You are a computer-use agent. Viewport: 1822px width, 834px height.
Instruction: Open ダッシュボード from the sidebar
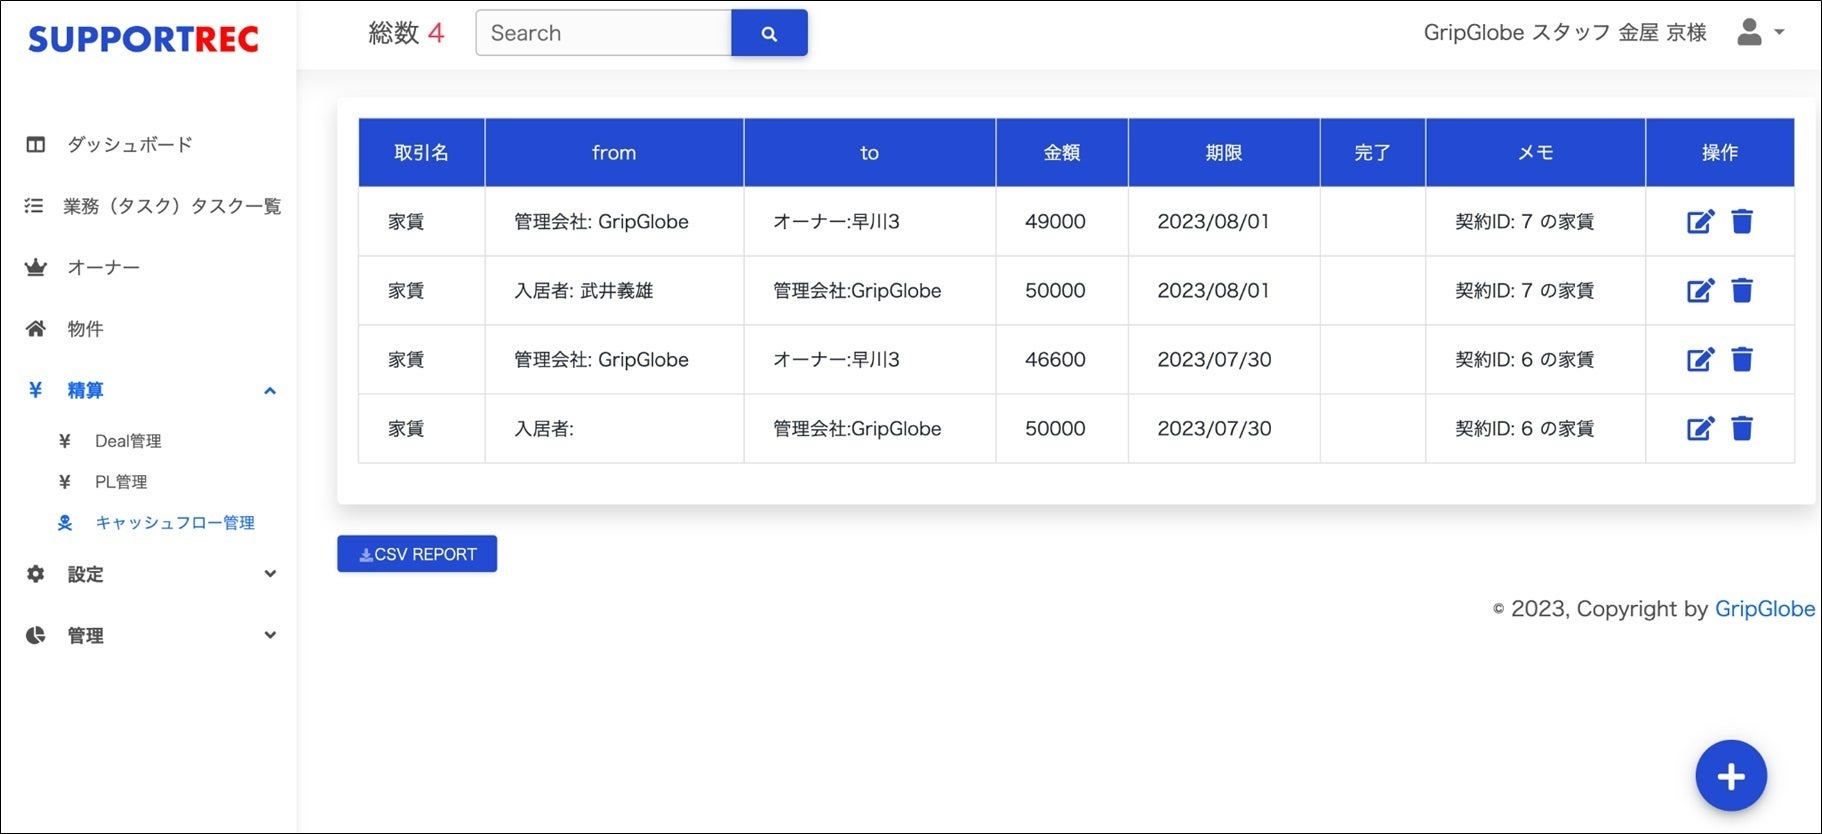point(129,145)
